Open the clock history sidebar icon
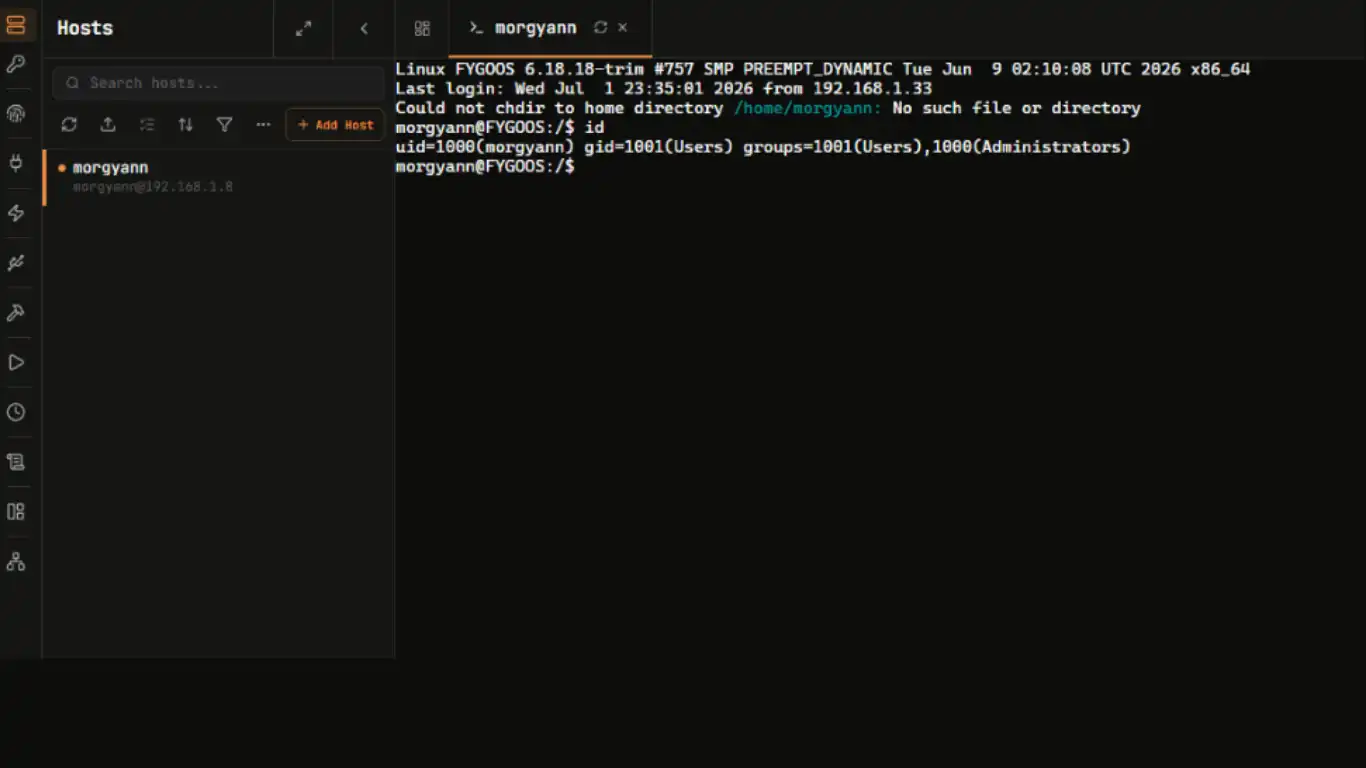 [16, 412]
